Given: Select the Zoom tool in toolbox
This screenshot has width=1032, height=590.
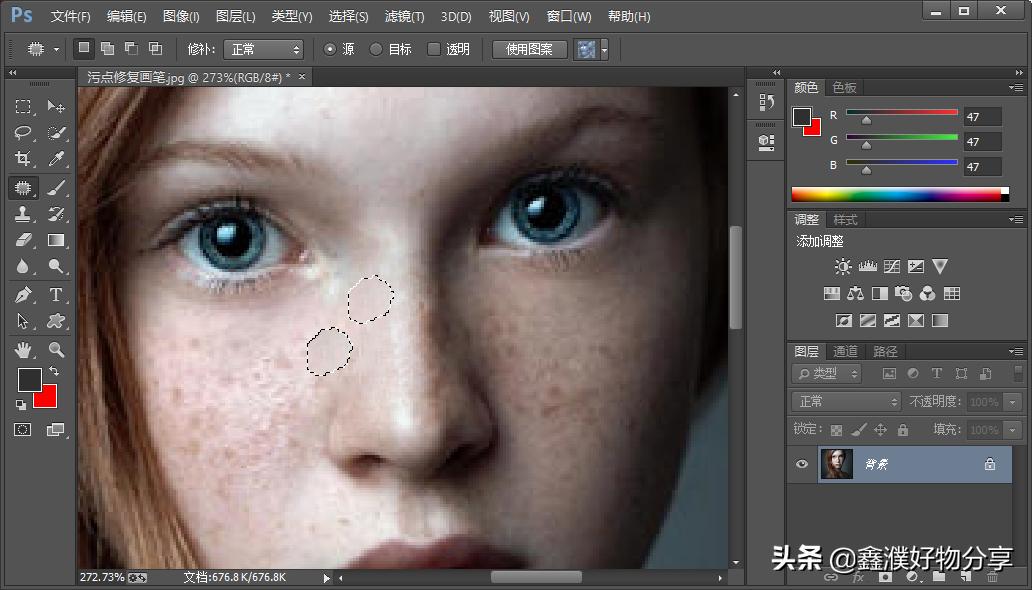Looking at the screenshot, I should click(x=56, y=349).
